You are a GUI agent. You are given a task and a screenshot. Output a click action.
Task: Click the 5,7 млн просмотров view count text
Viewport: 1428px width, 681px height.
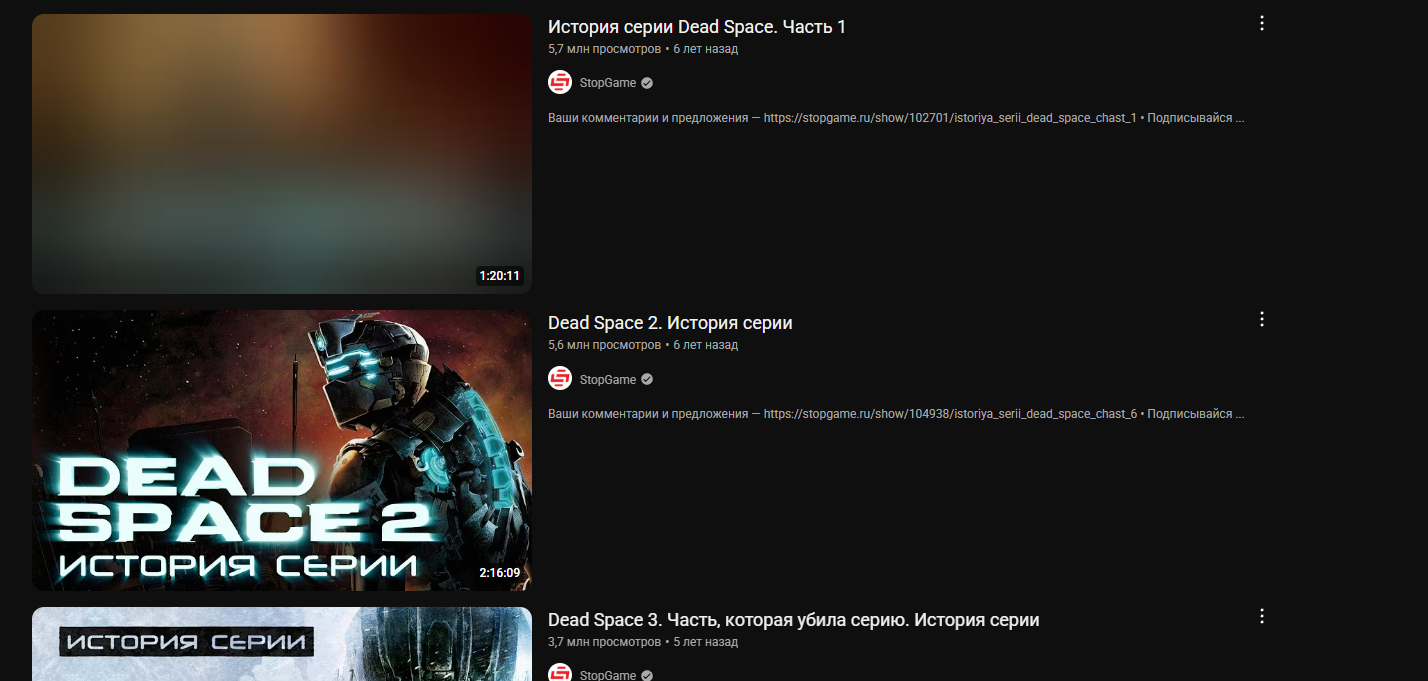point(604,49)
